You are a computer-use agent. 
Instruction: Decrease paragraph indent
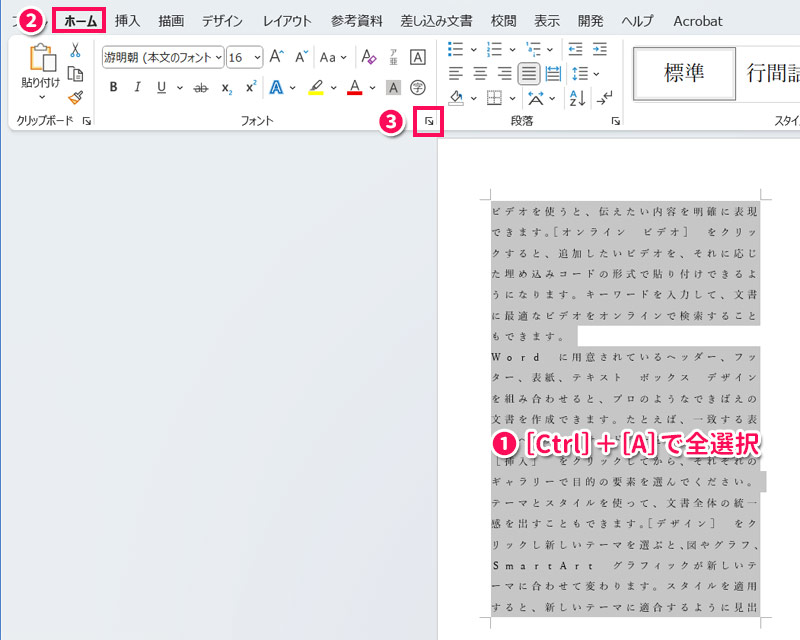click(576, 49)
